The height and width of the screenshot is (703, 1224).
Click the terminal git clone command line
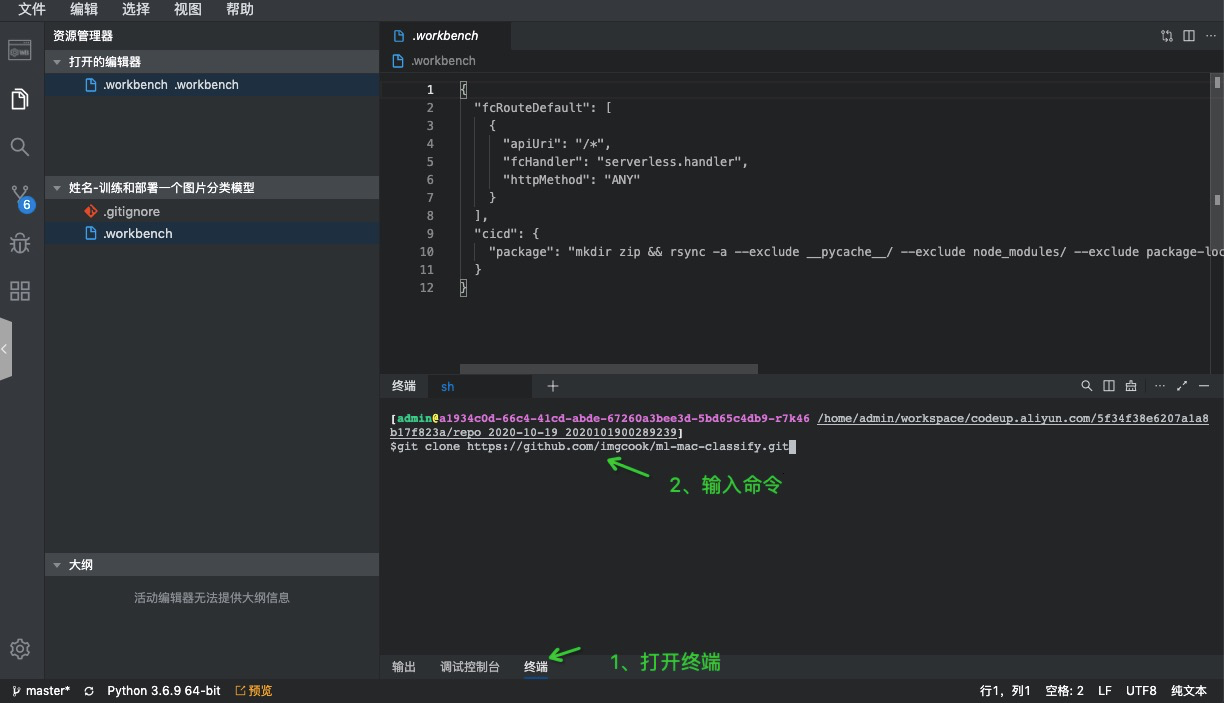point(592,447)
